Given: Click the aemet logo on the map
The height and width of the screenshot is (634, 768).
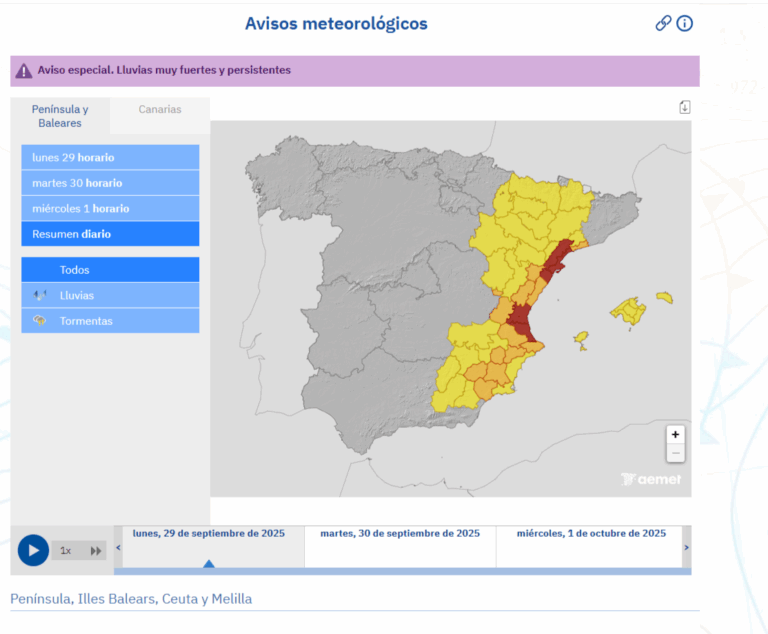Looking at the screenshot, I should [x=651, y=479].
